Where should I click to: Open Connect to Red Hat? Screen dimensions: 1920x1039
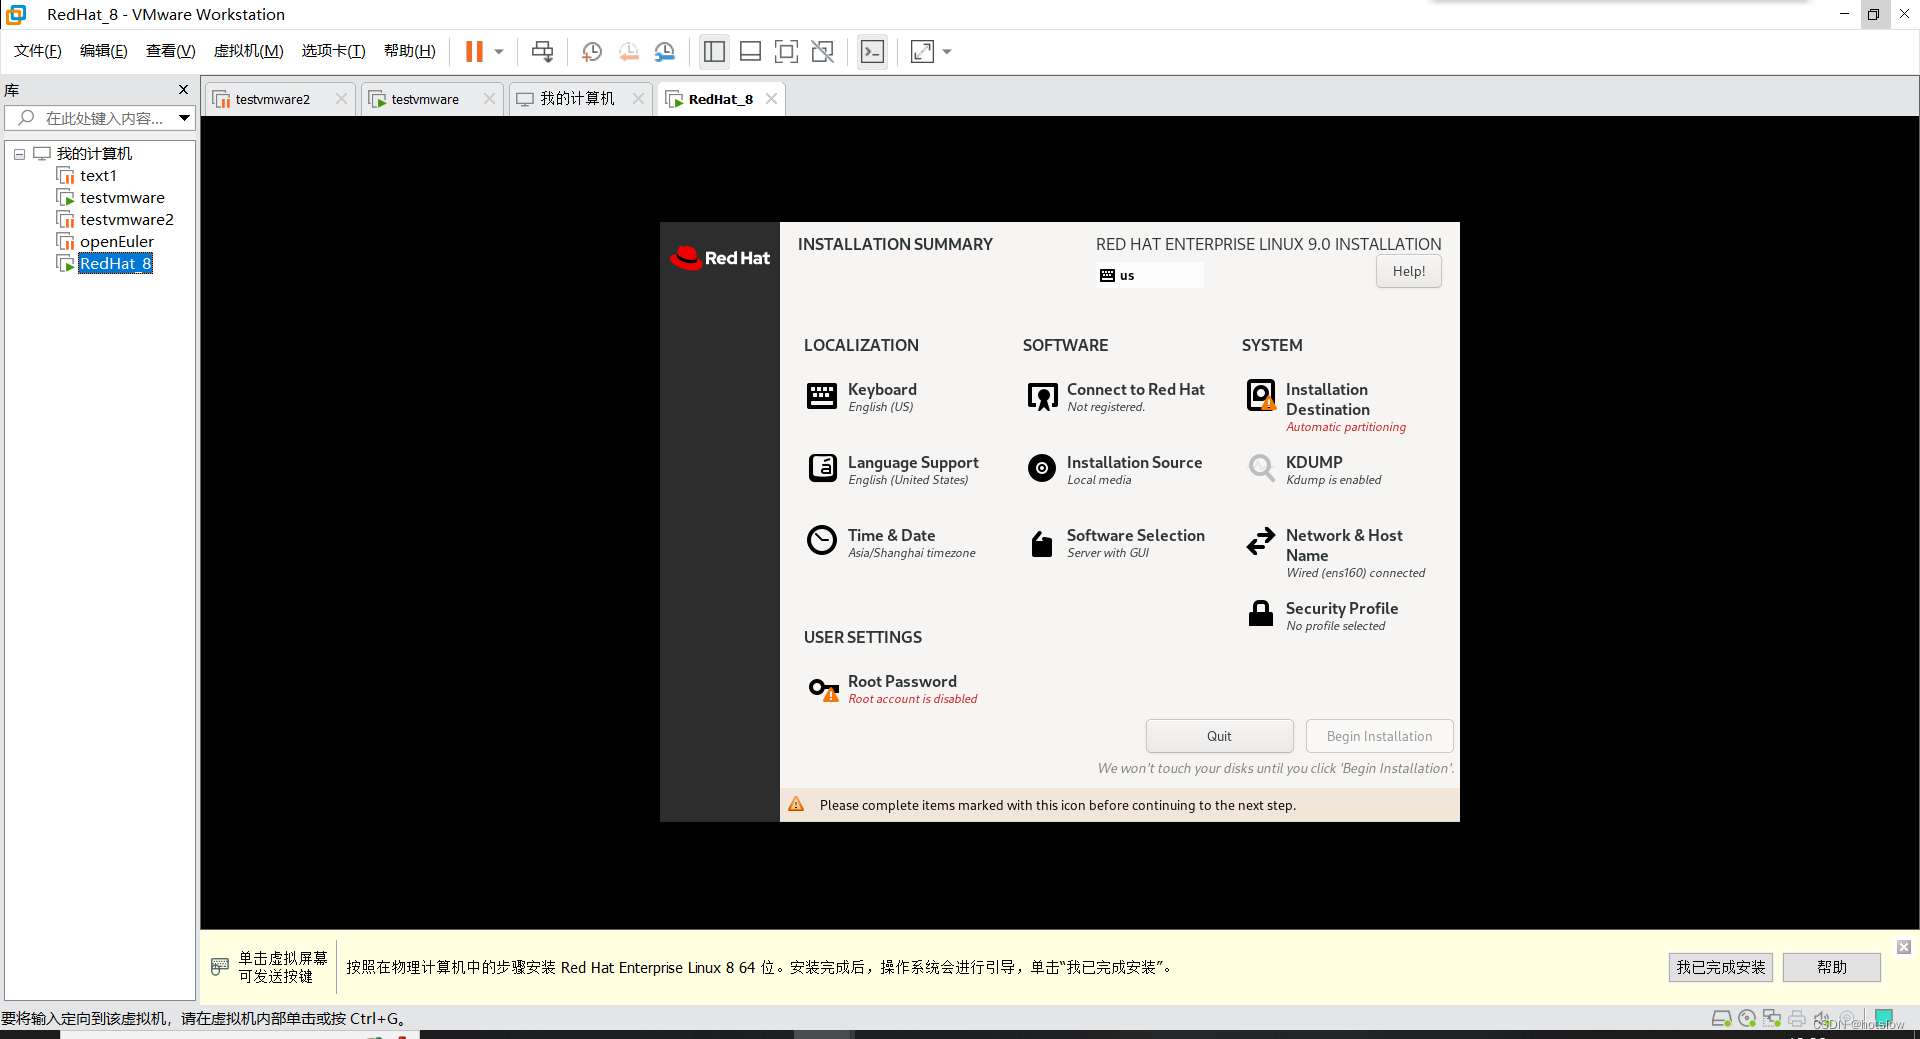(1115, 397)
